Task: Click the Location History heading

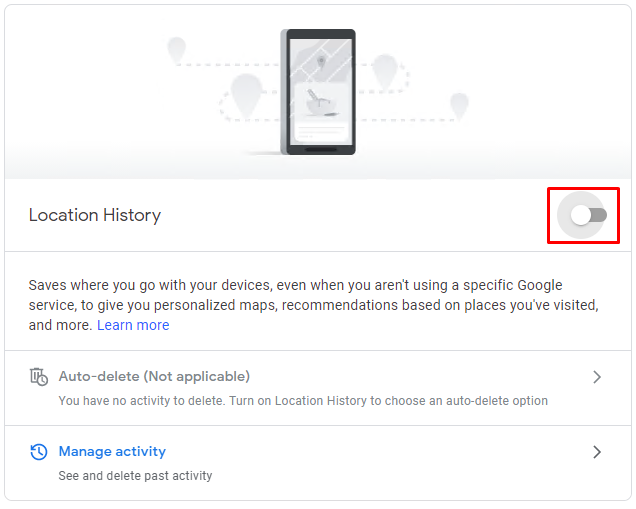Action: coord(95,215)
